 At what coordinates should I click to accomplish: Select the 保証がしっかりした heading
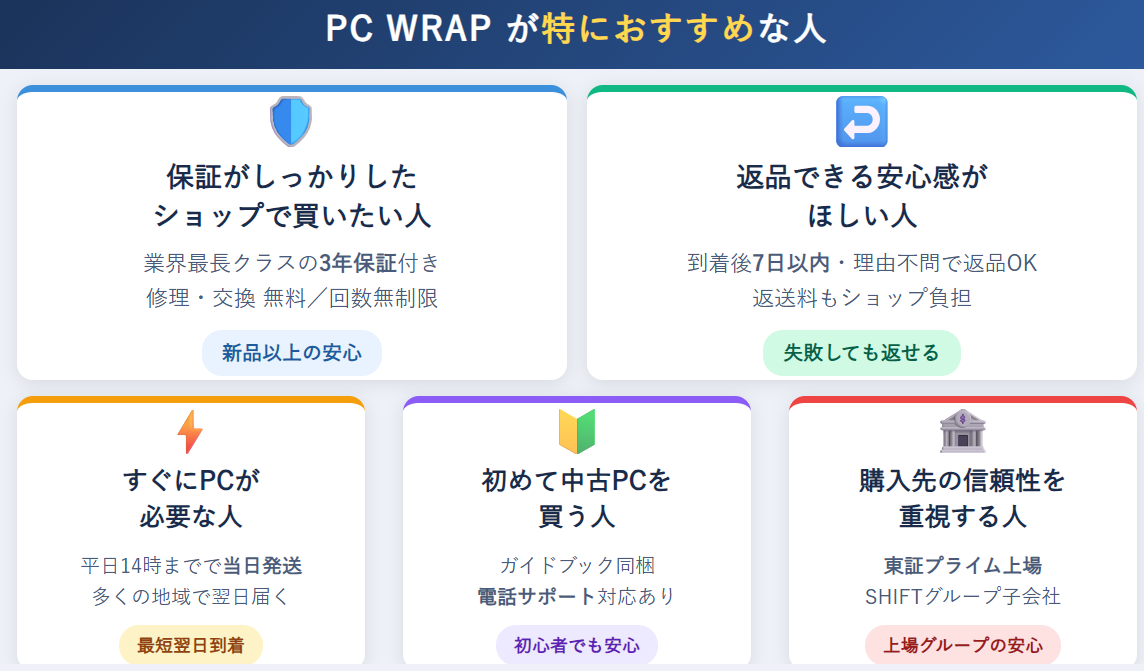coord(292,178)
